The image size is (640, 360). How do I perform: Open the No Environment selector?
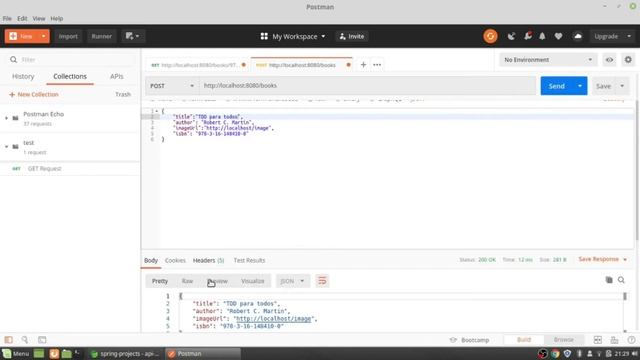[x=548, y=60]
